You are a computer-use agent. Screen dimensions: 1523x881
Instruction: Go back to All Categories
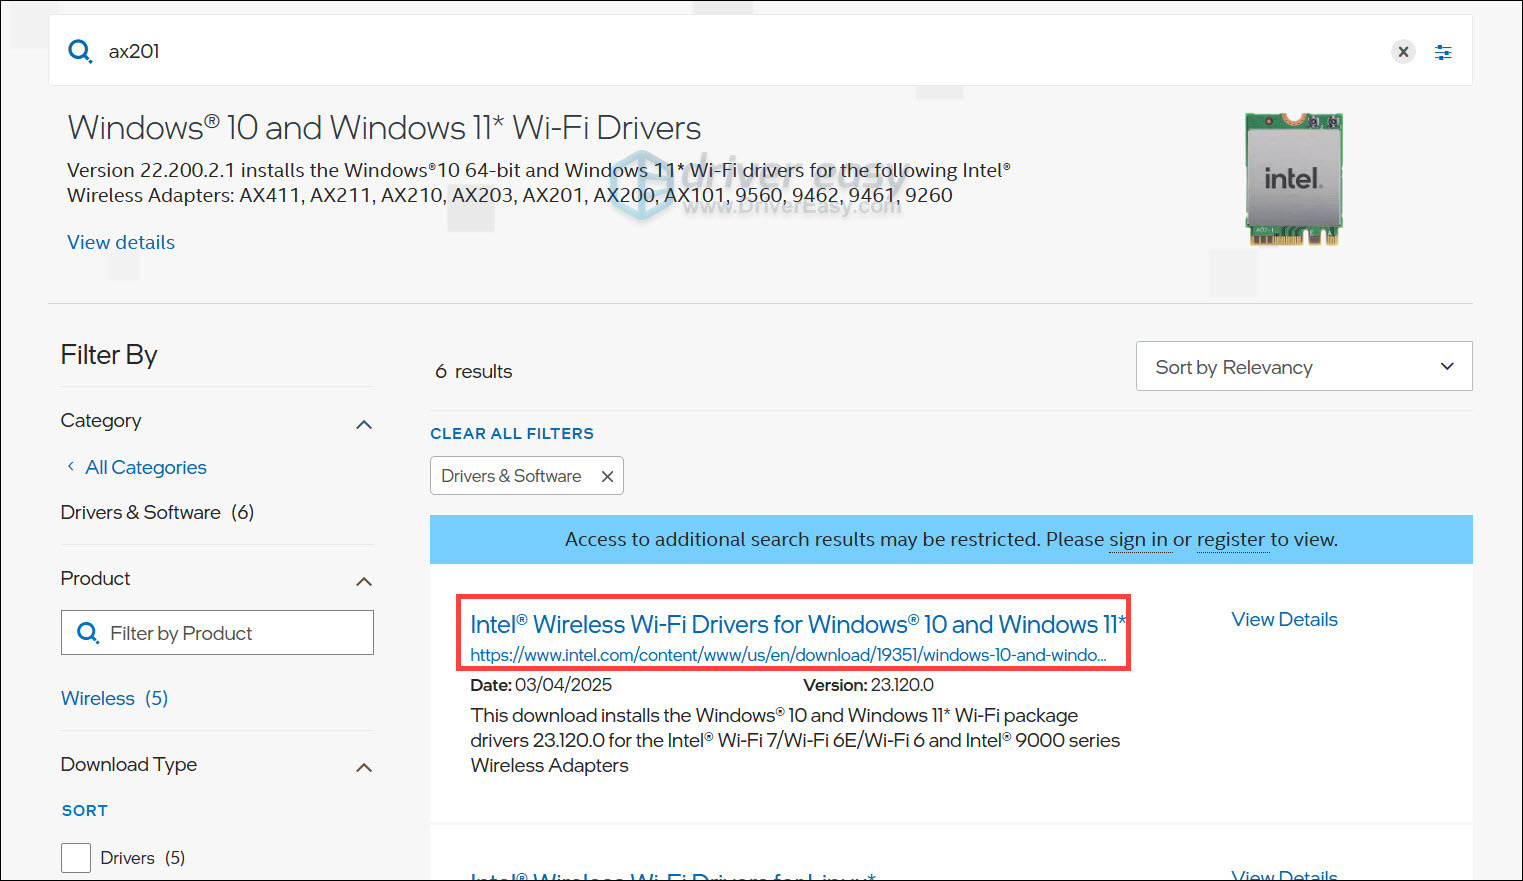145,467
